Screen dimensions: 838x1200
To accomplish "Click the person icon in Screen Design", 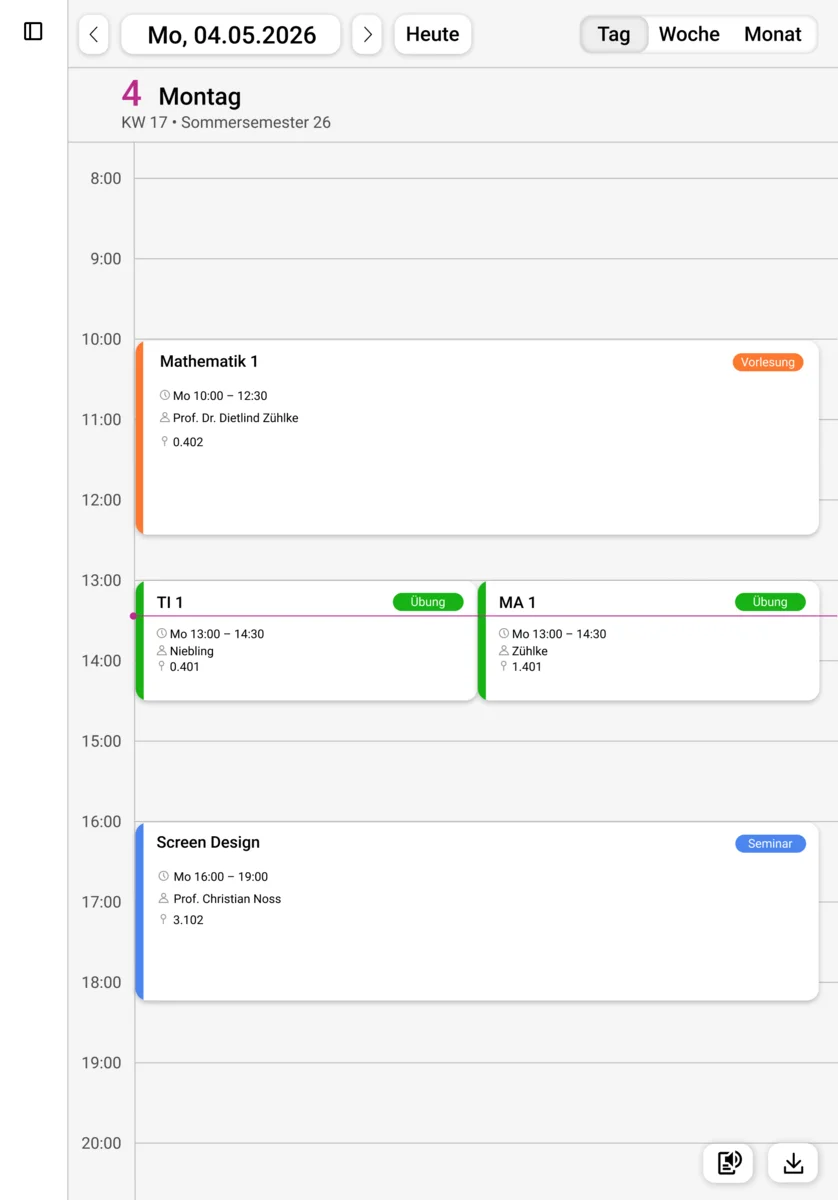I will pyautogui.click(x=165, y=899).
